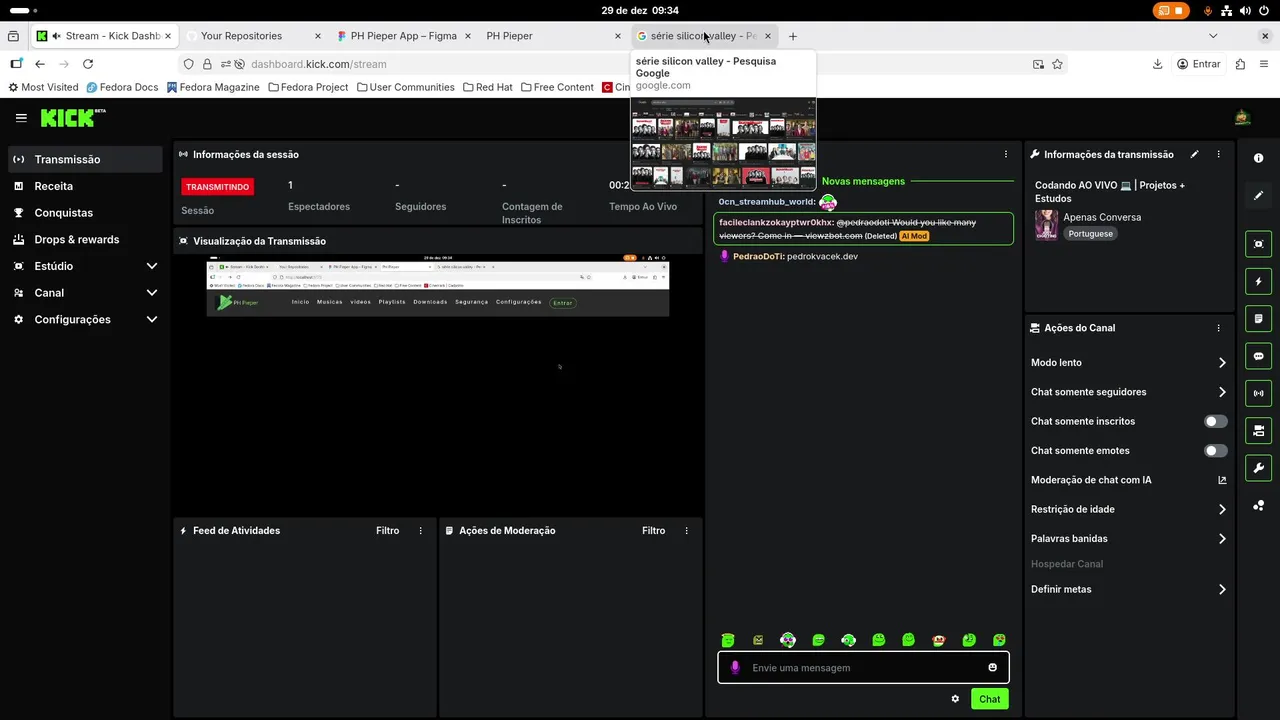Open Feed de Atividades three-dot menu
Image resolution: width=1280 pixels, height=720 pixels.
[420, 531]
